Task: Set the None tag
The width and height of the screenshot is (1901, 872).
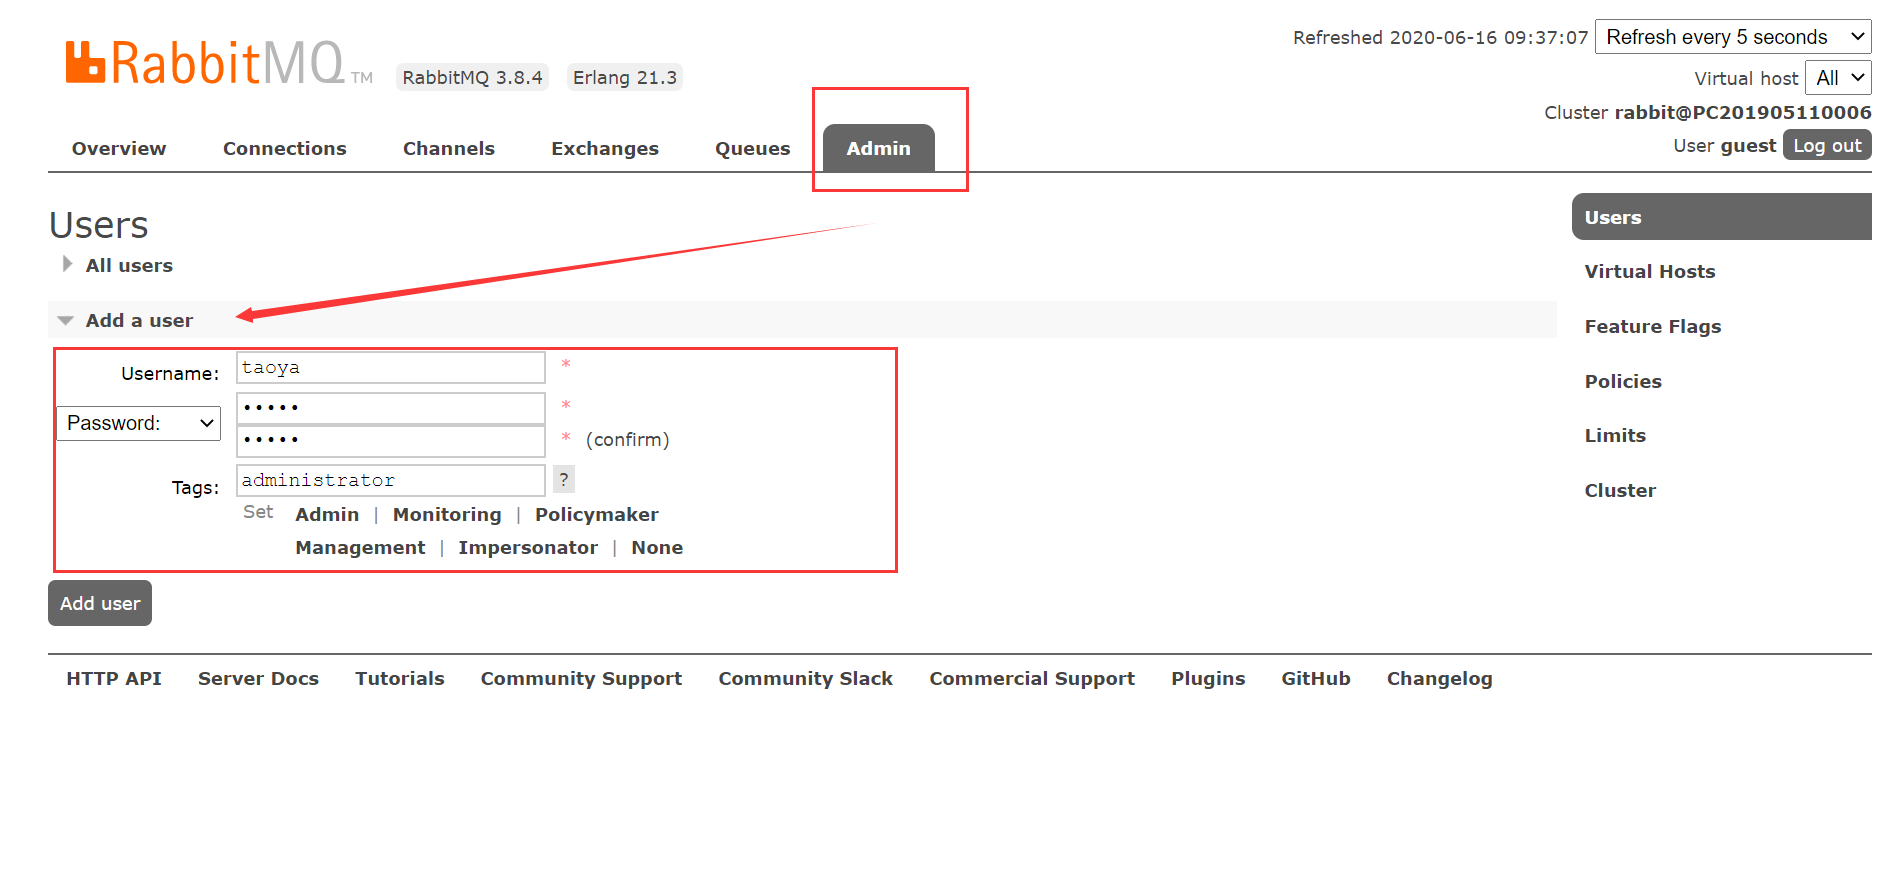Action: click(x=657, y=547)
